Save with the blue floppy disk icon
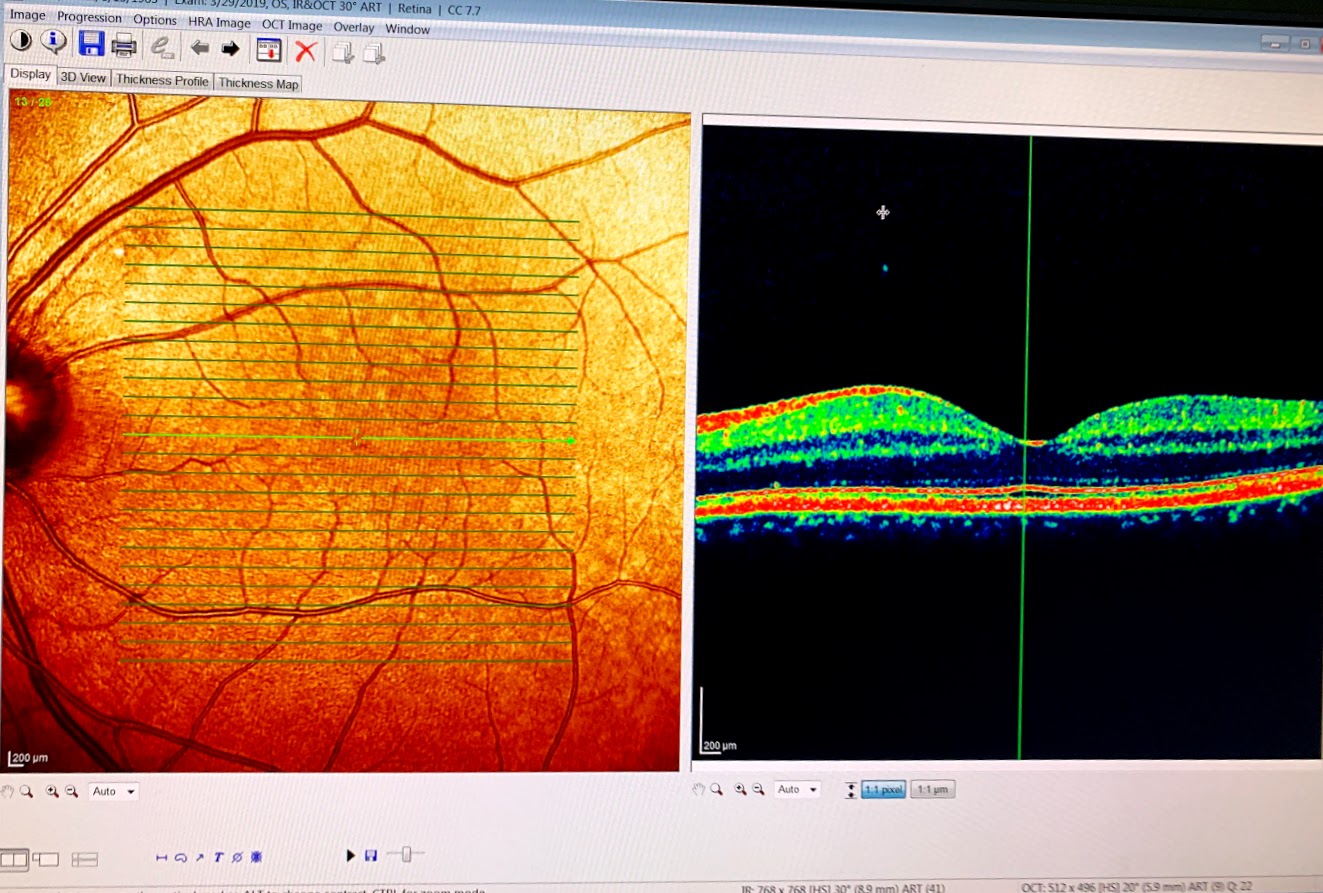This screenshot has height=893, width=1323. (x=91, y=44)
